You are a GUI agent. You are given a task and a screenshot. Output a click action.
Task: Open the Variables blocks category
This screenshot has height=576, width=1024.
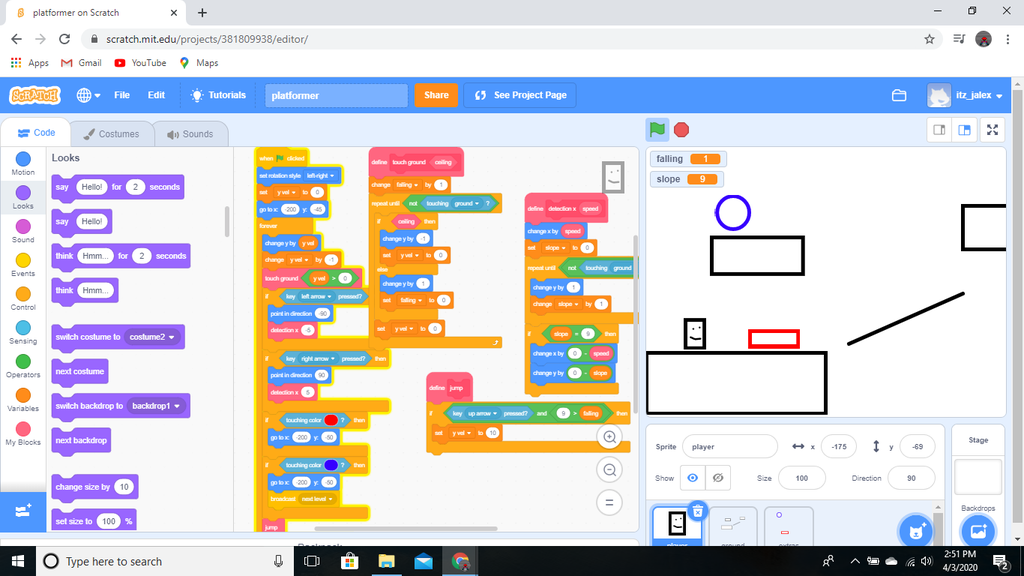(23, 400)
